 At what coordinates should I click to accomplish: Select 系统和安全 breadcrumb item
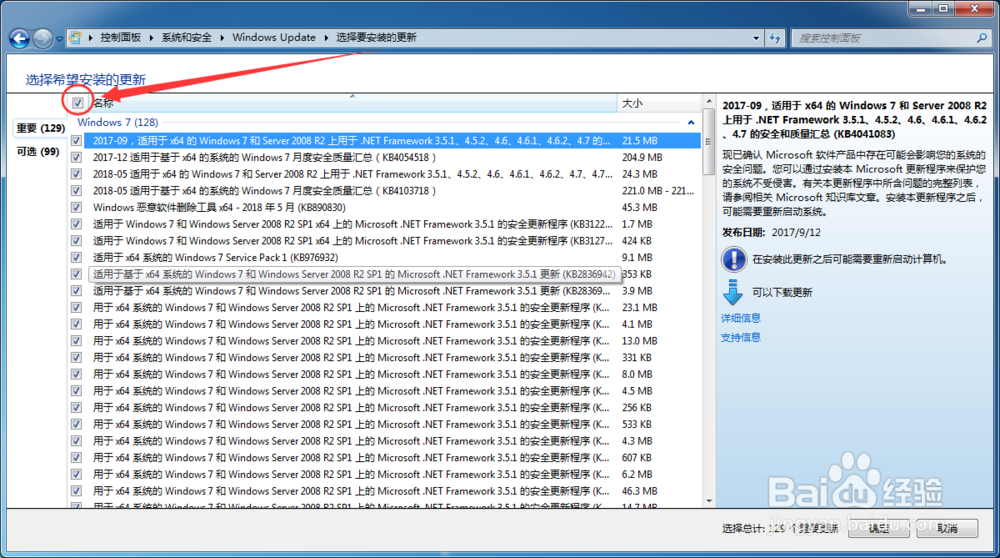[186, 38]
